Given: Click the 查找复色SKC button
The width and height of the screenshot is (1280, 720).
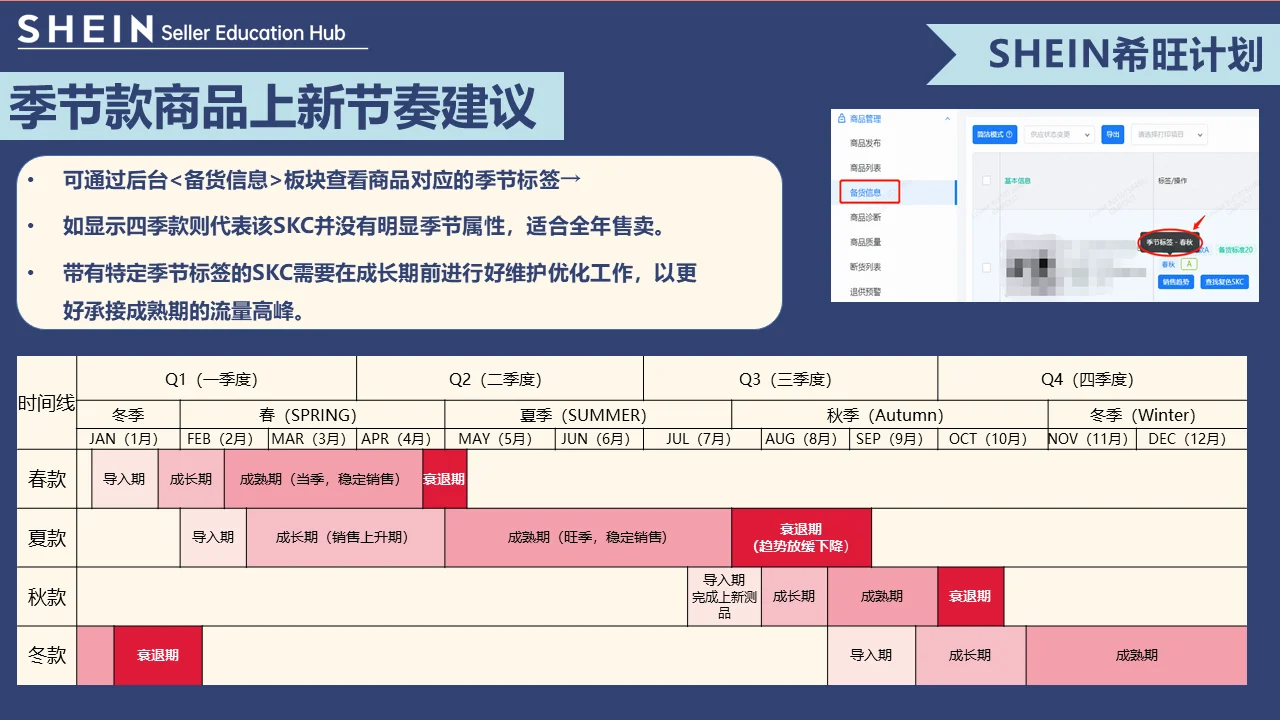Looking at the screenshot, I should [1223, 281].
